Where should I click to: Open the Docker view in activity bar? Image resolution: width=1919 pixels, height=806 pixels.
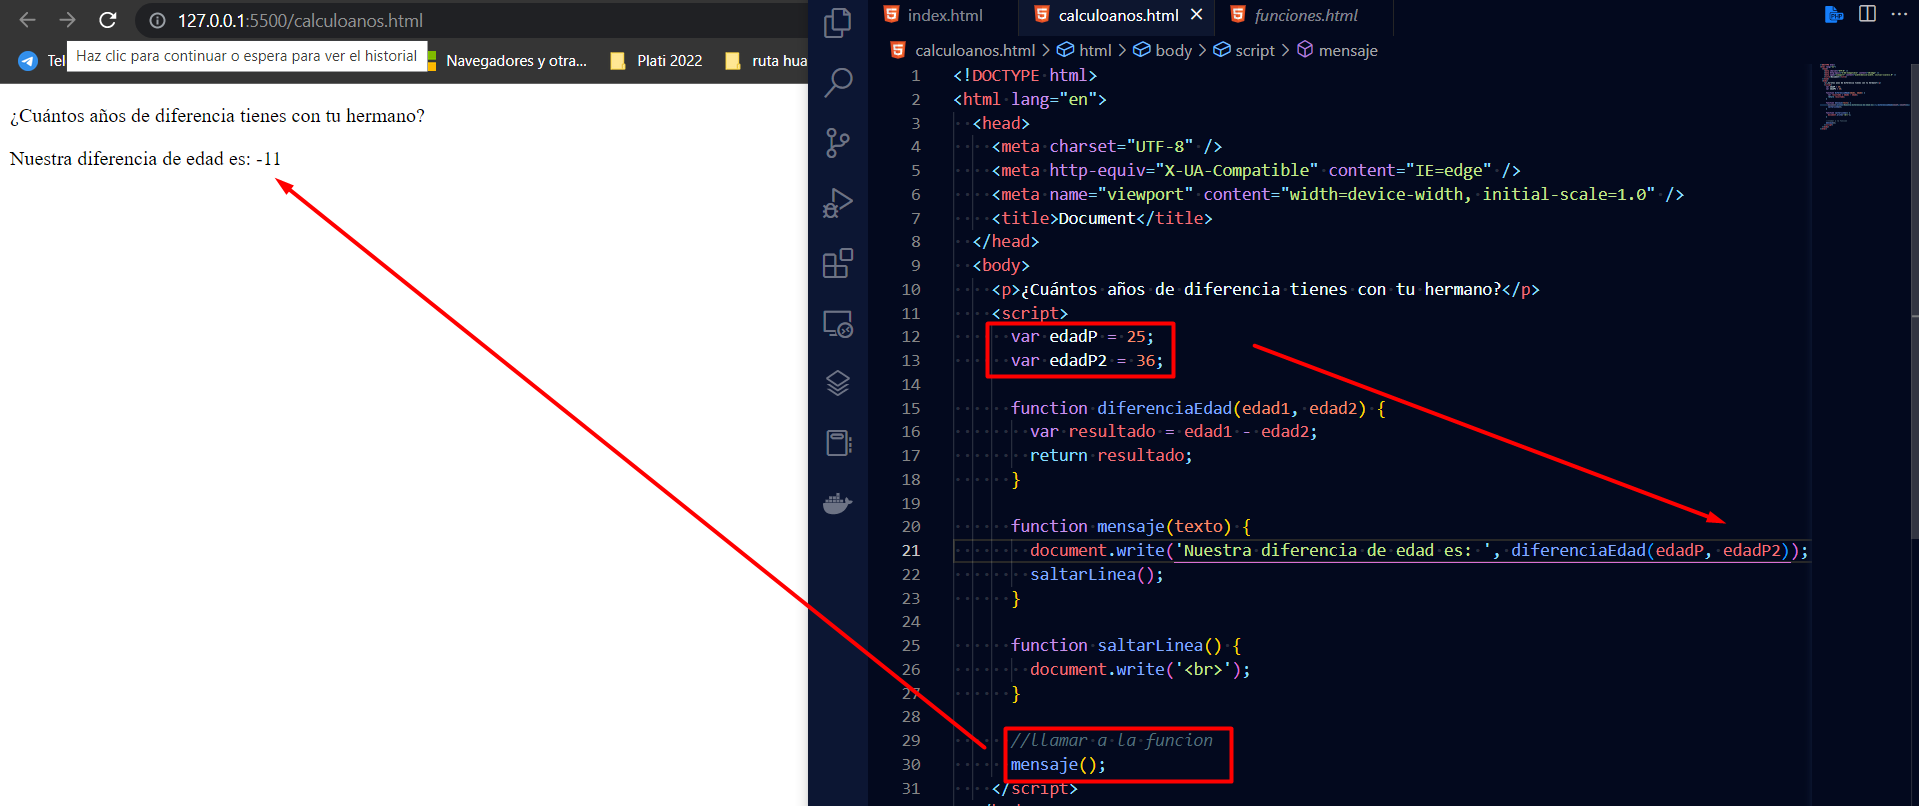tap(838, 503)
